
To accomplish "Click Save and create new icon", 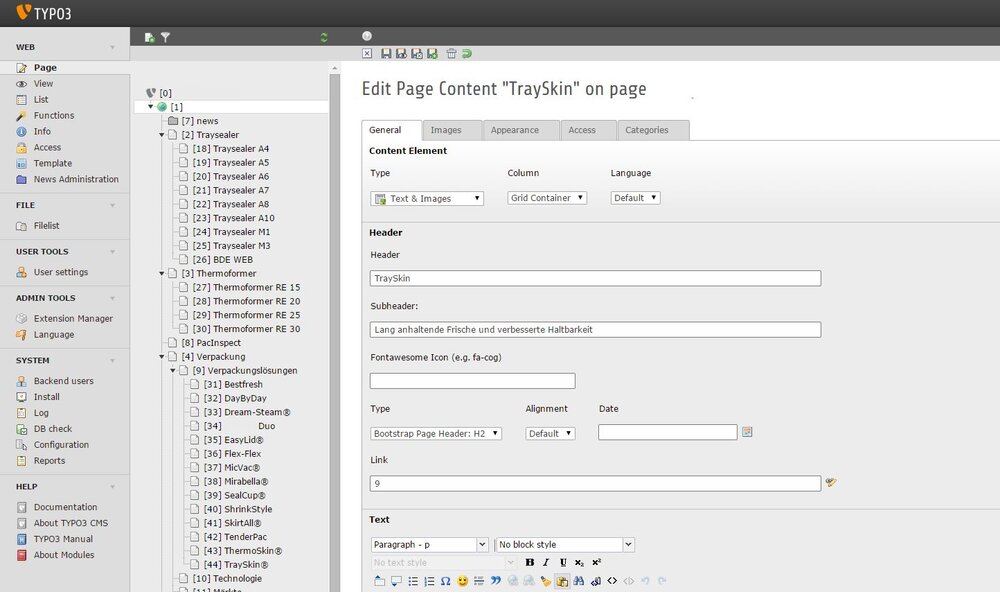I will pos(432,54).
